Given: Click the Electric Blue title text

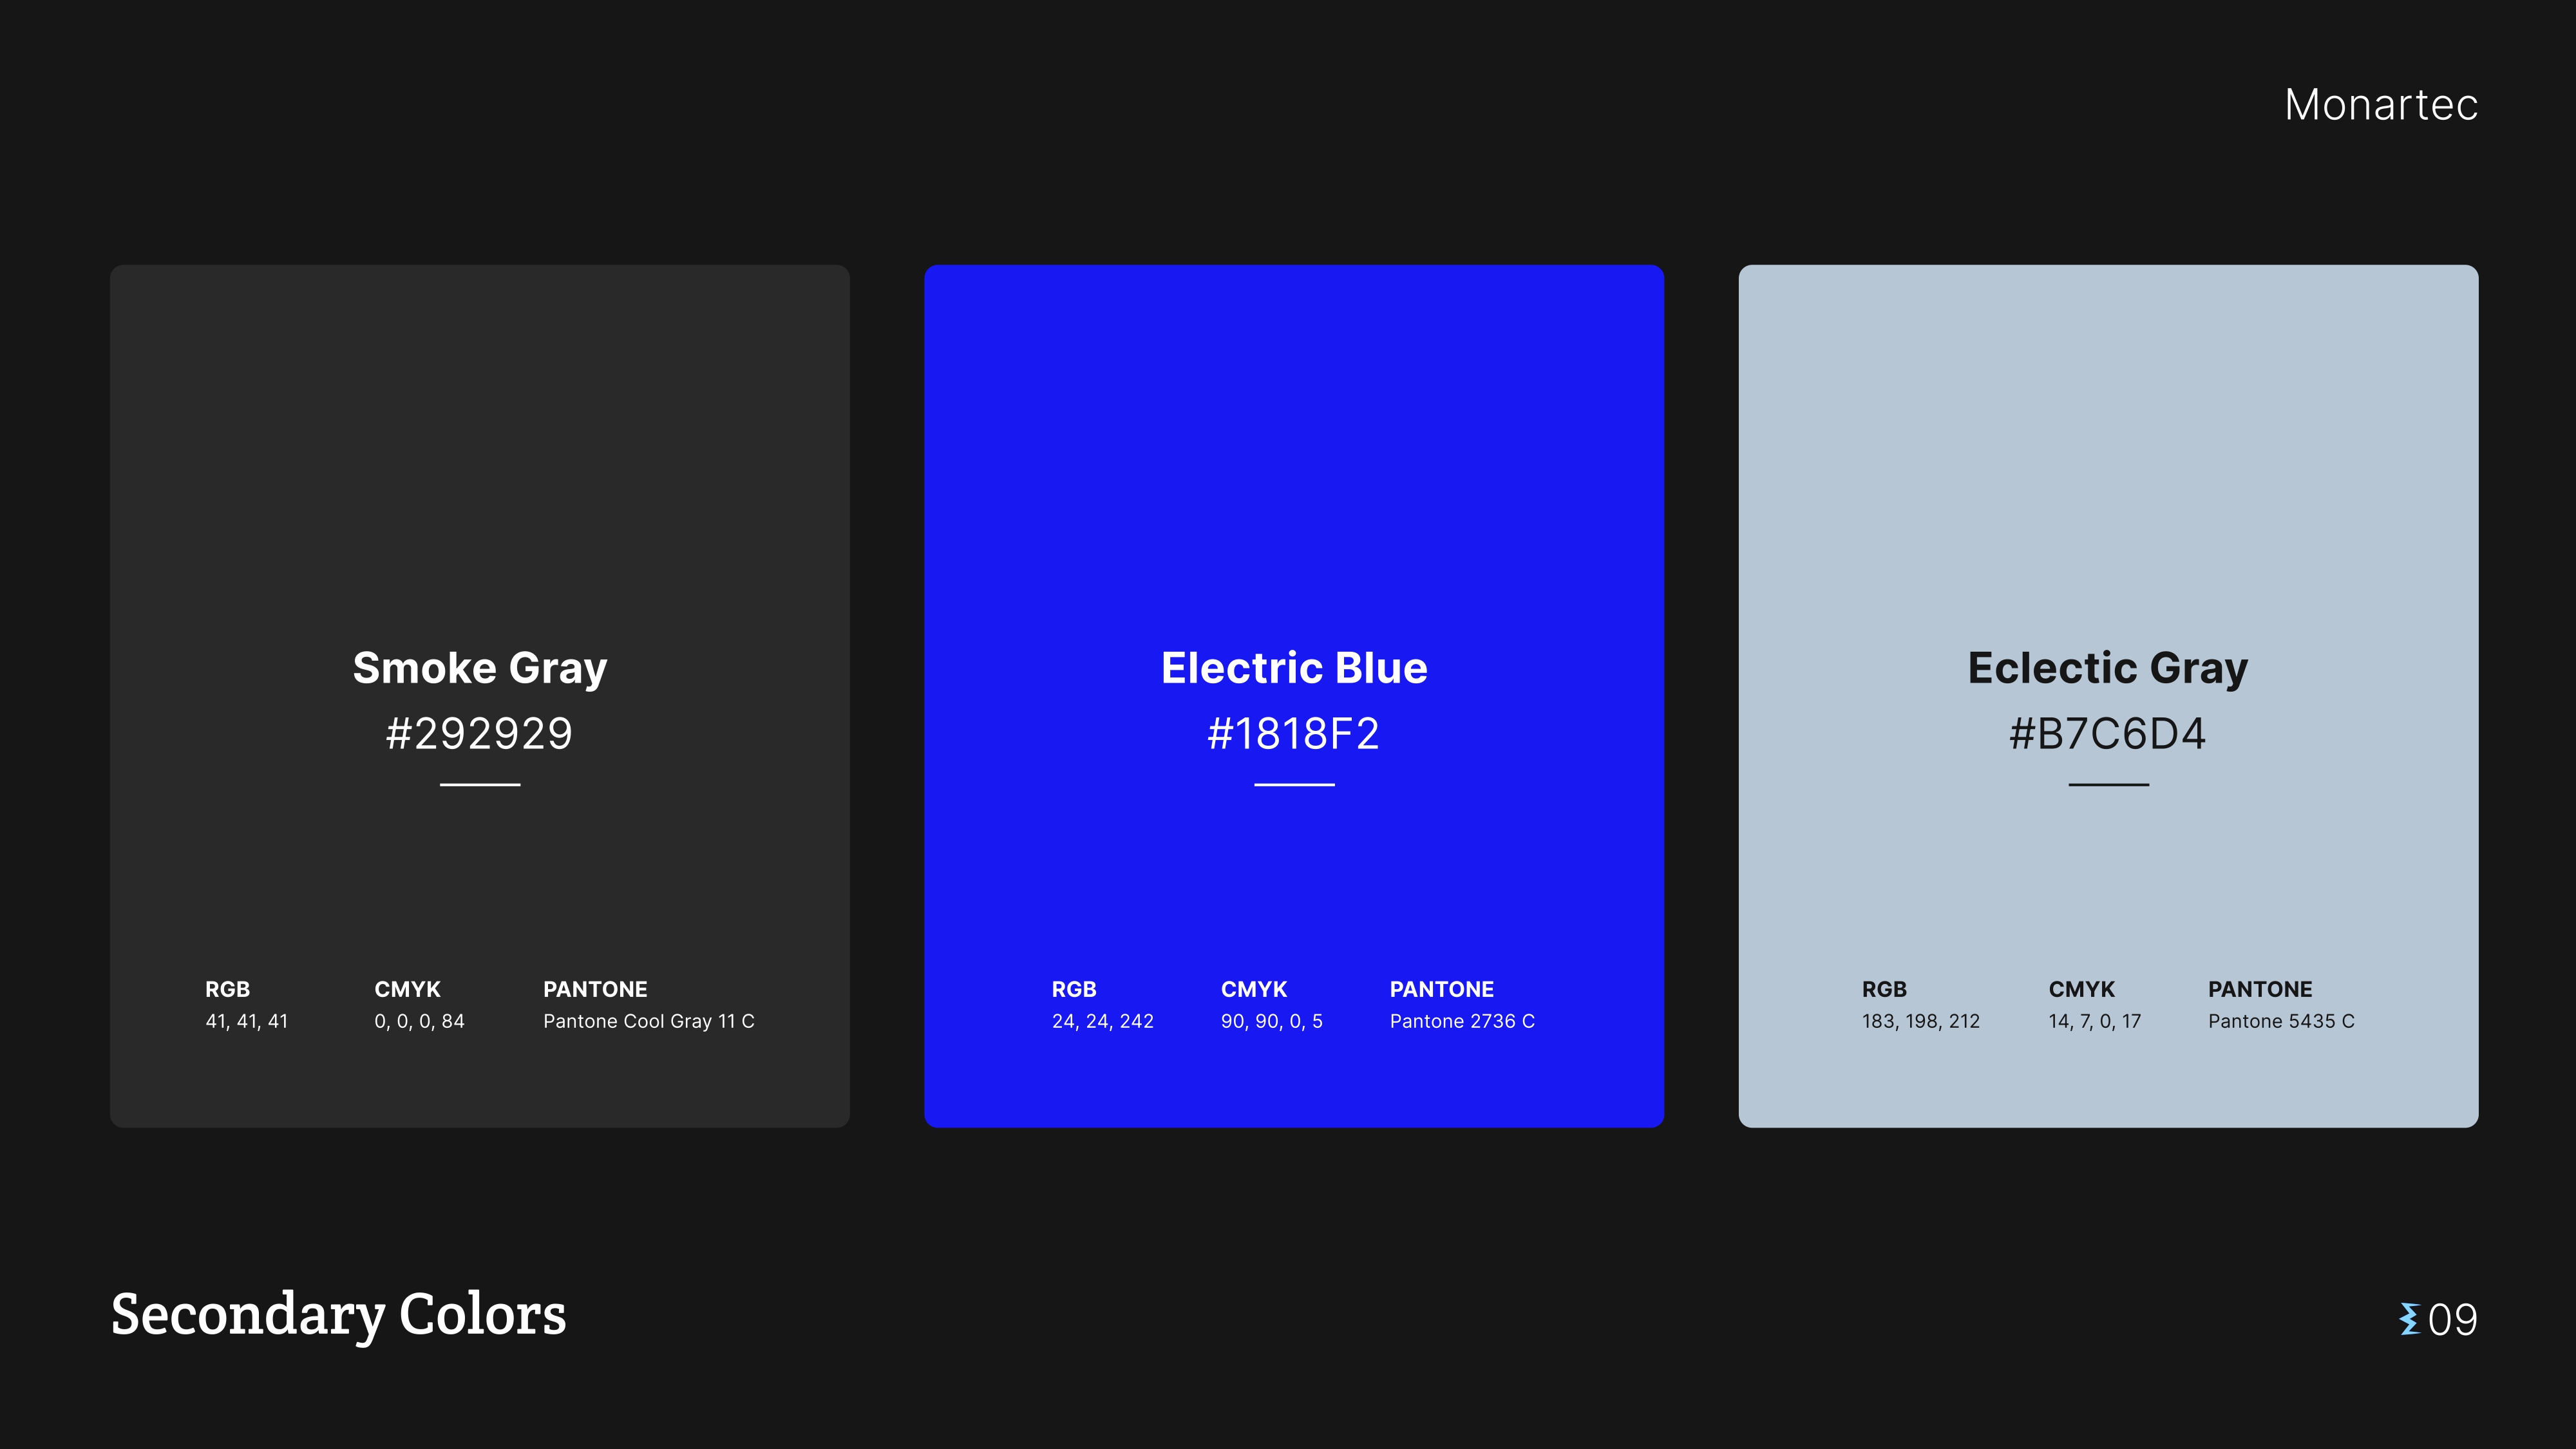Looking at the screenshot, I should pos(1293,668).
